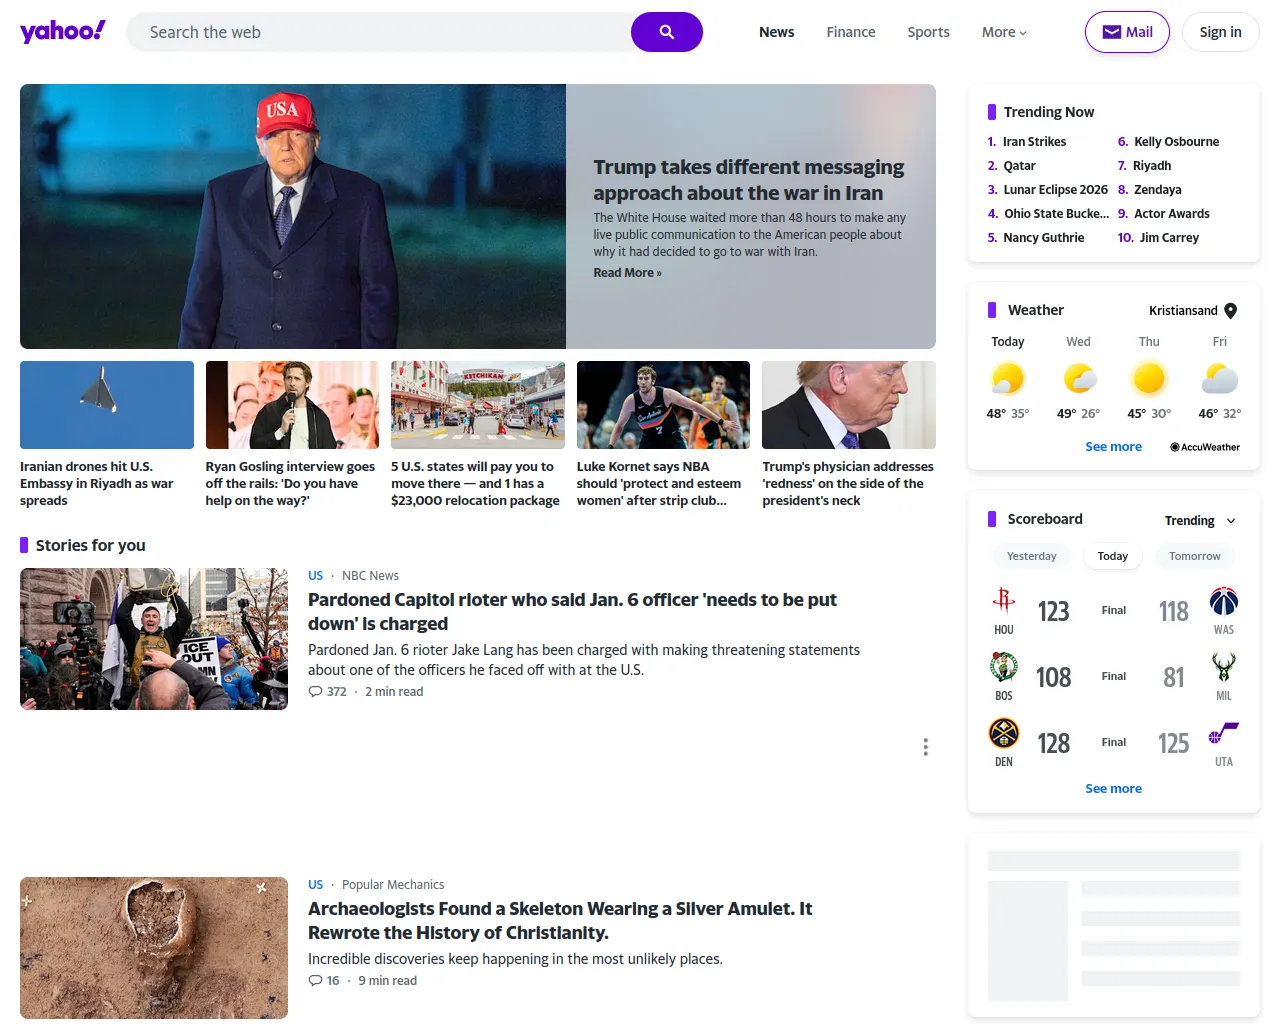This screenshot has height=1024, width=1280.
Task: Click the Sign in button
Action: [x=1221, y=32]
